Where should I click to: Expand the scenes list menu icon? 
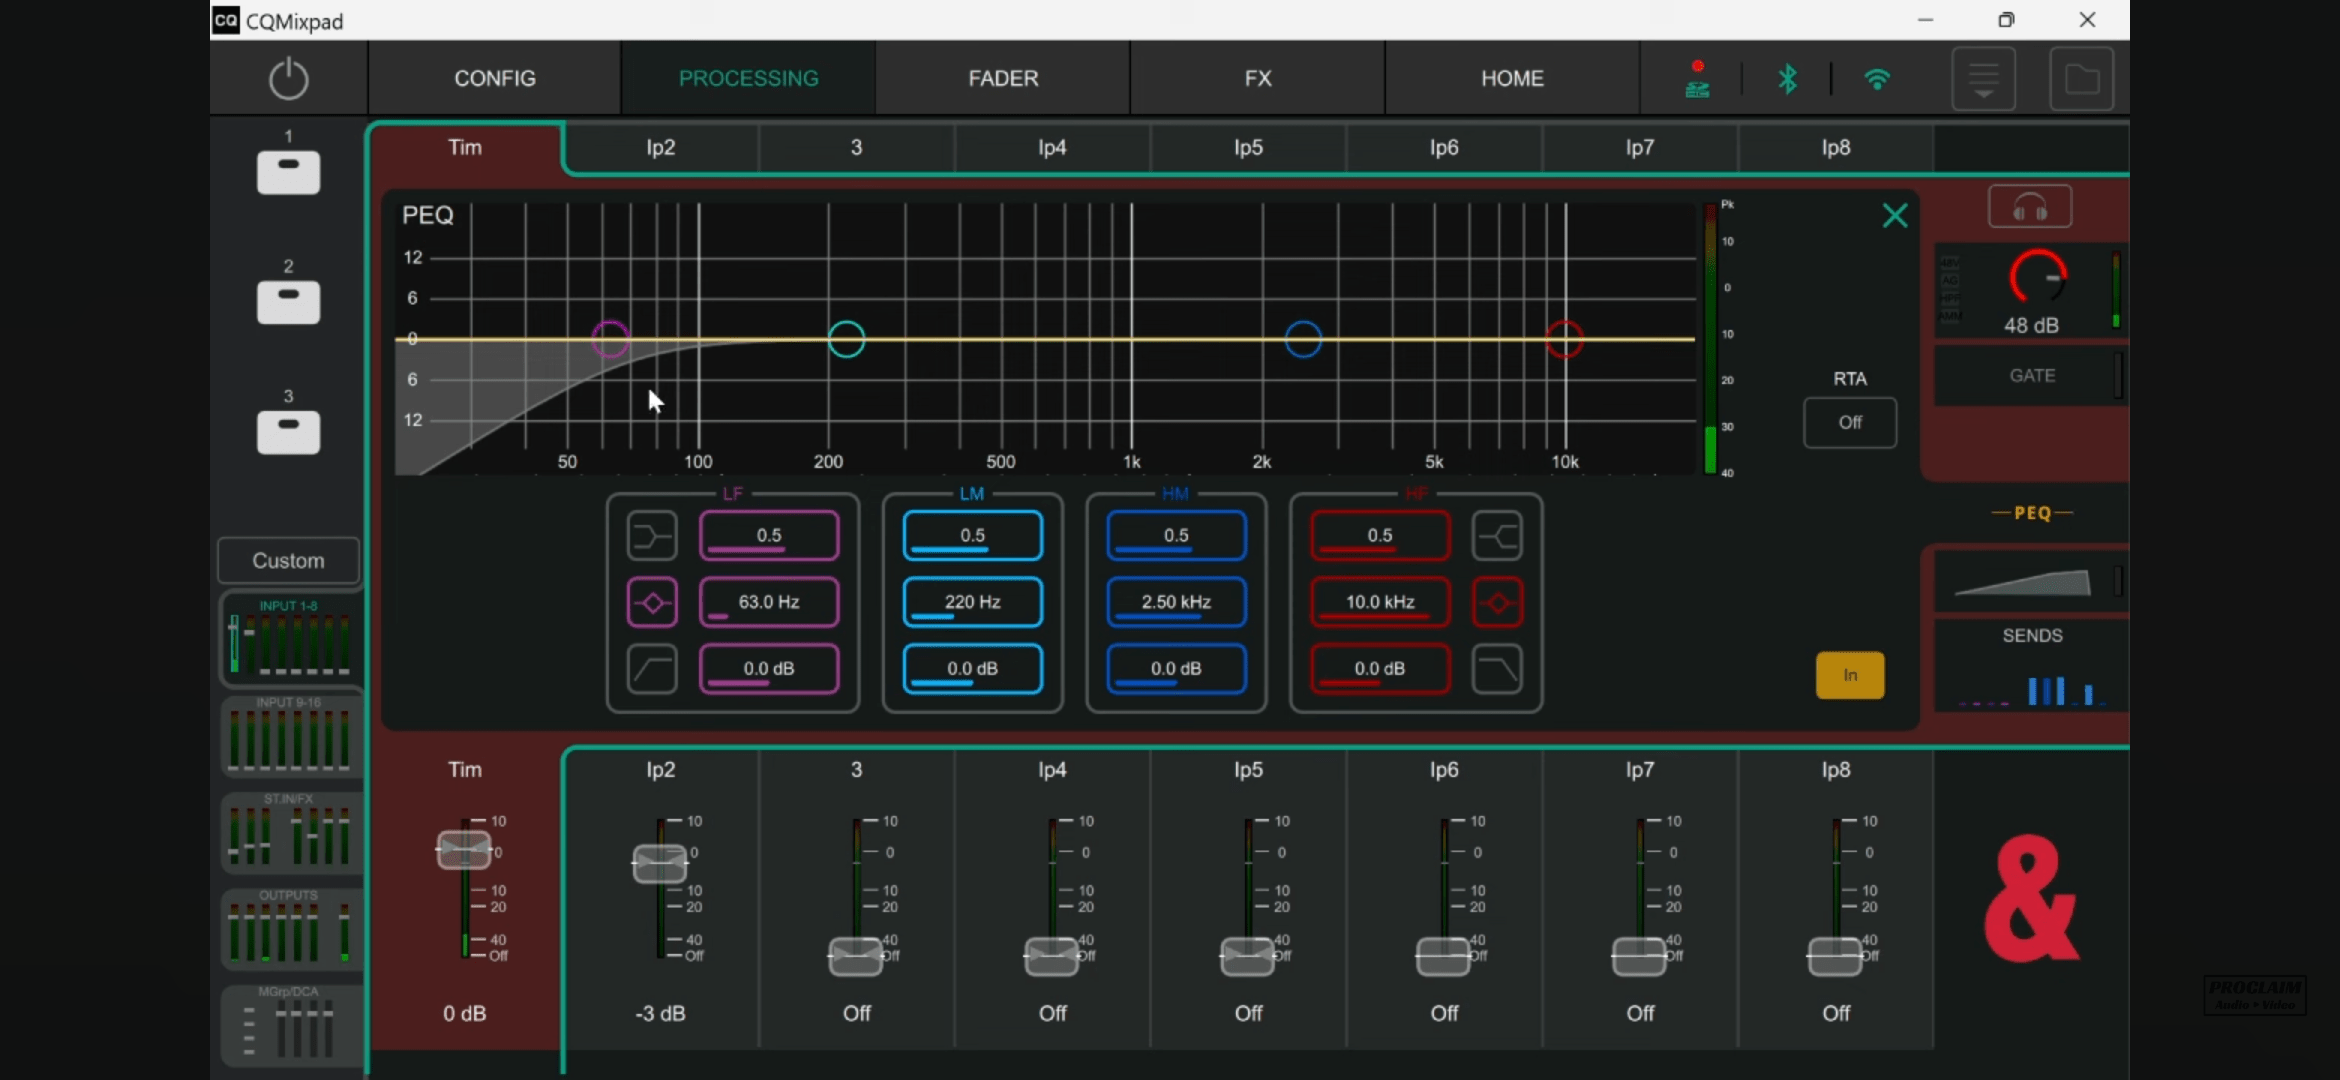point(1983,79)
